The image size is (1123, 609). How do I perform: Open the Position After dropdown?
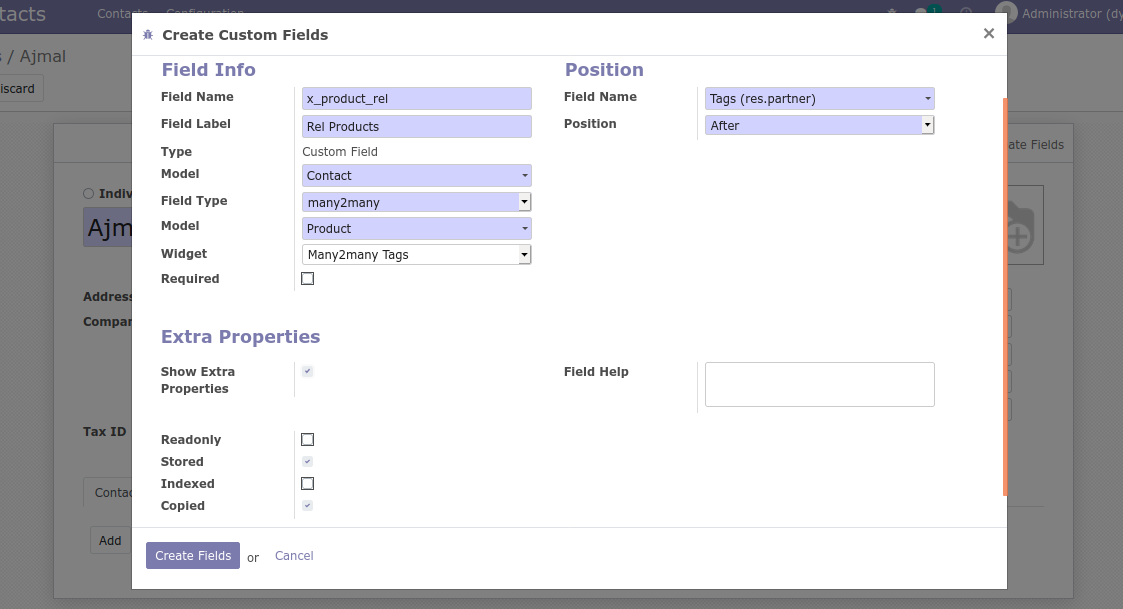819,125
